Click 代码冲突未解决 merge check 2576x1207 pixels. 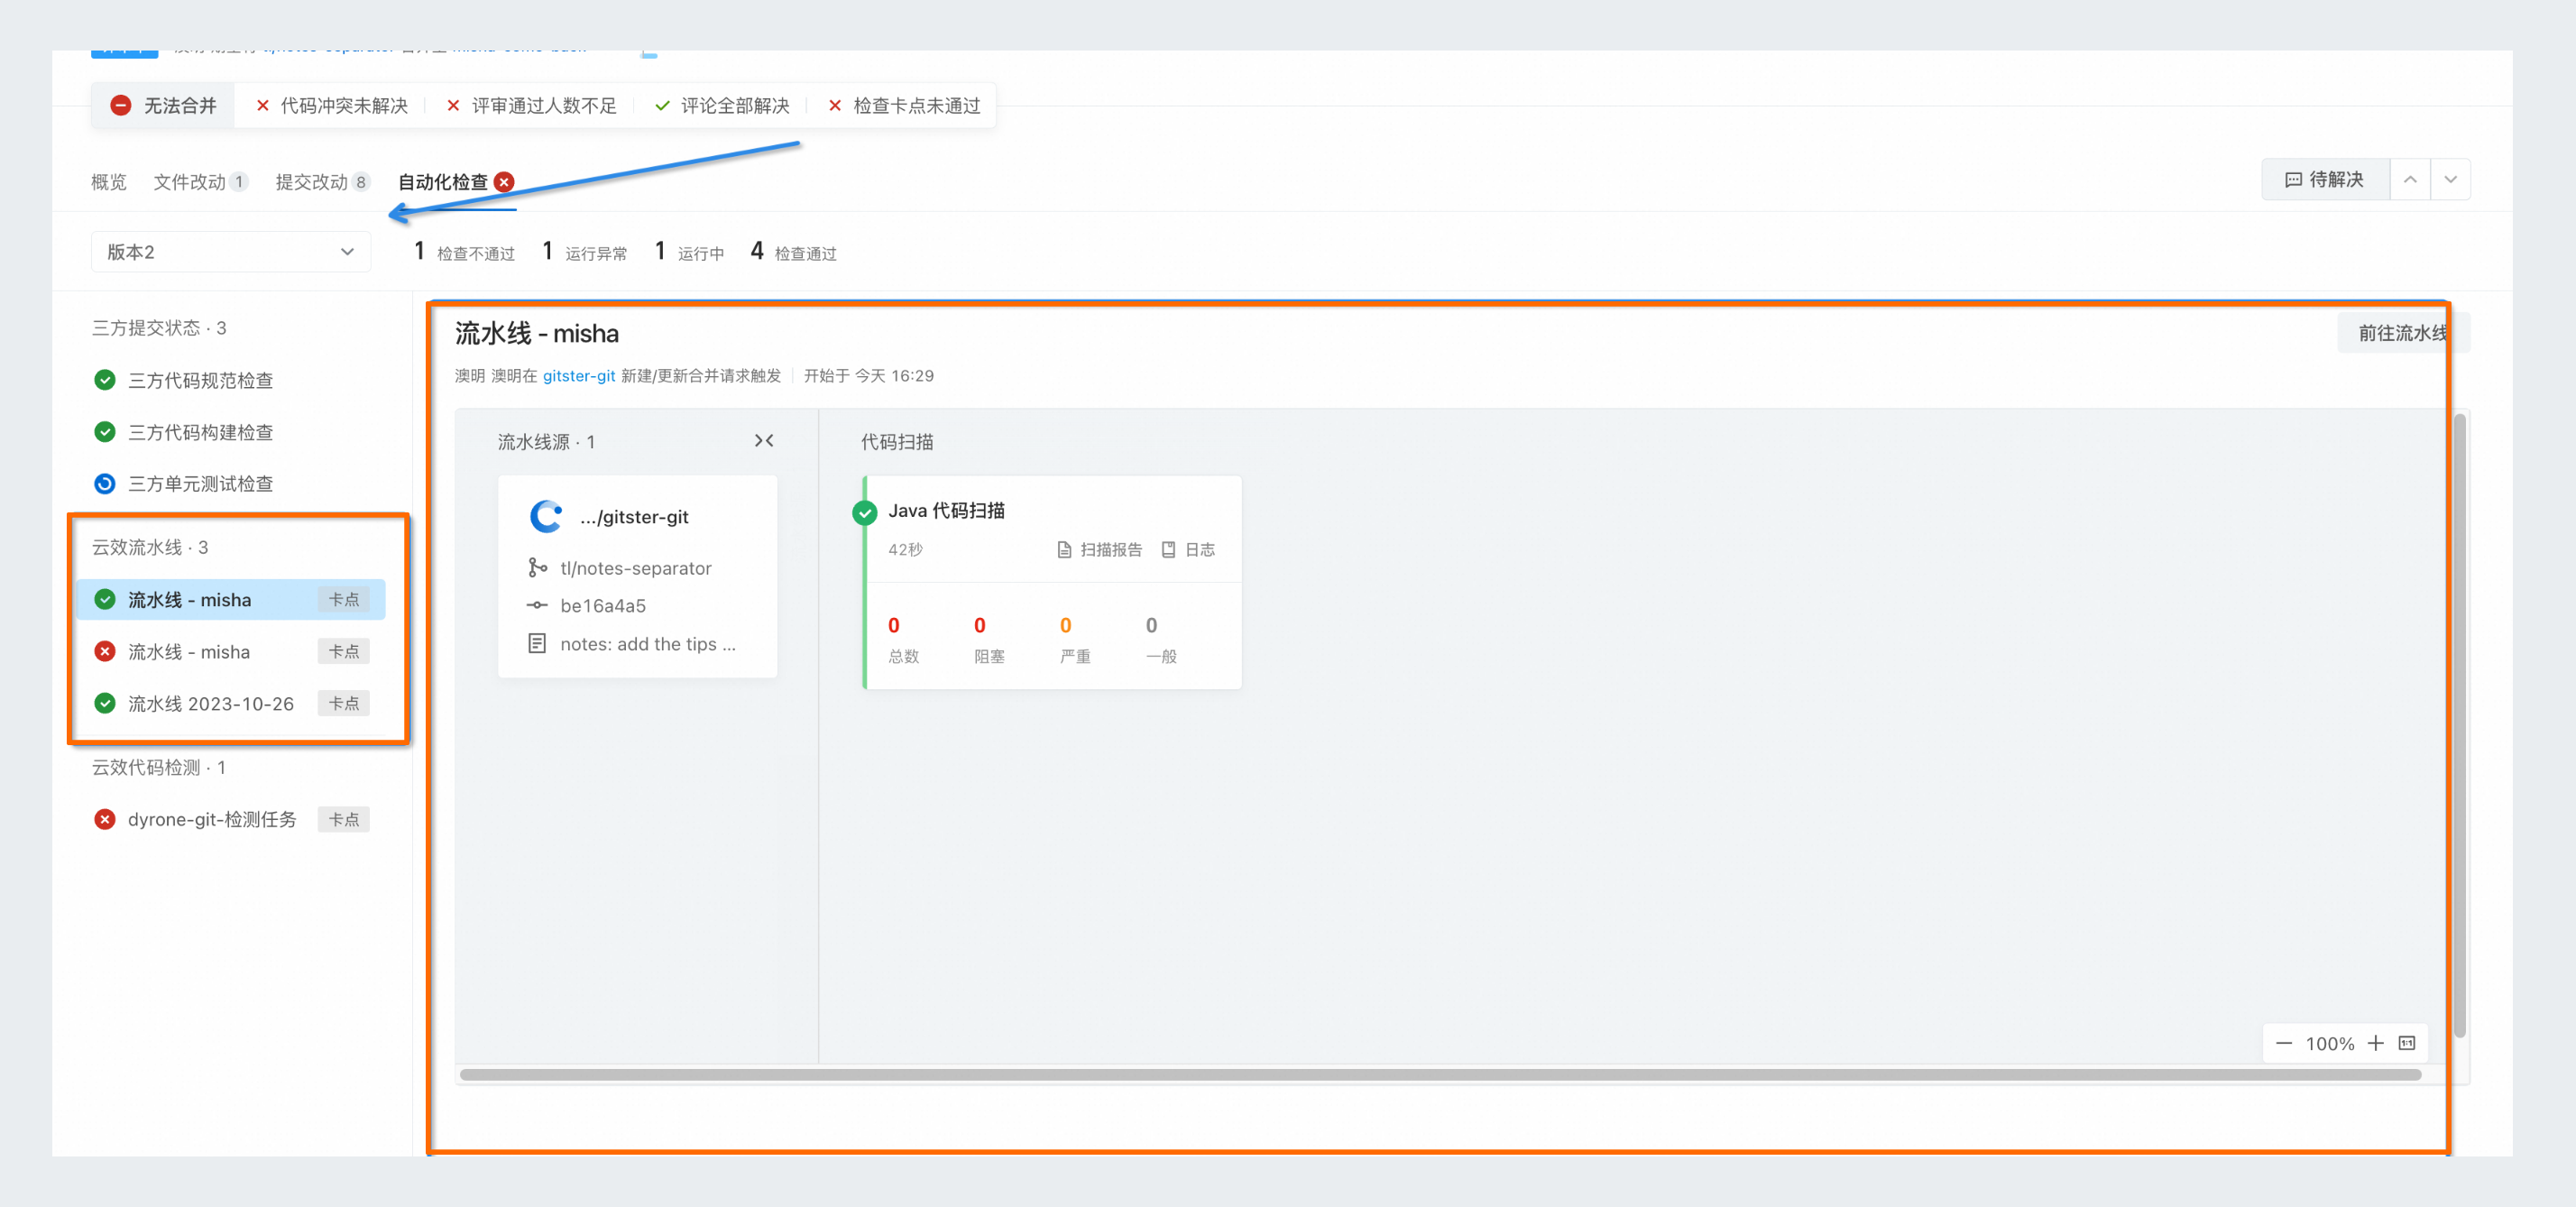[332, 106]
